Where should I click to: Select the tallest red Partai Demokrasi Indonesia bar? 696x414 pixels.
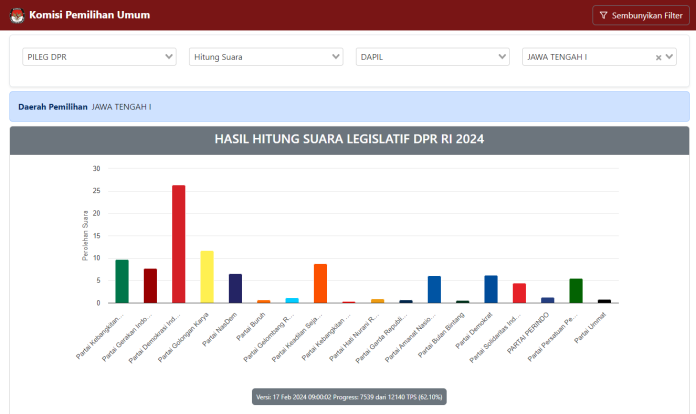click(179, 244)
